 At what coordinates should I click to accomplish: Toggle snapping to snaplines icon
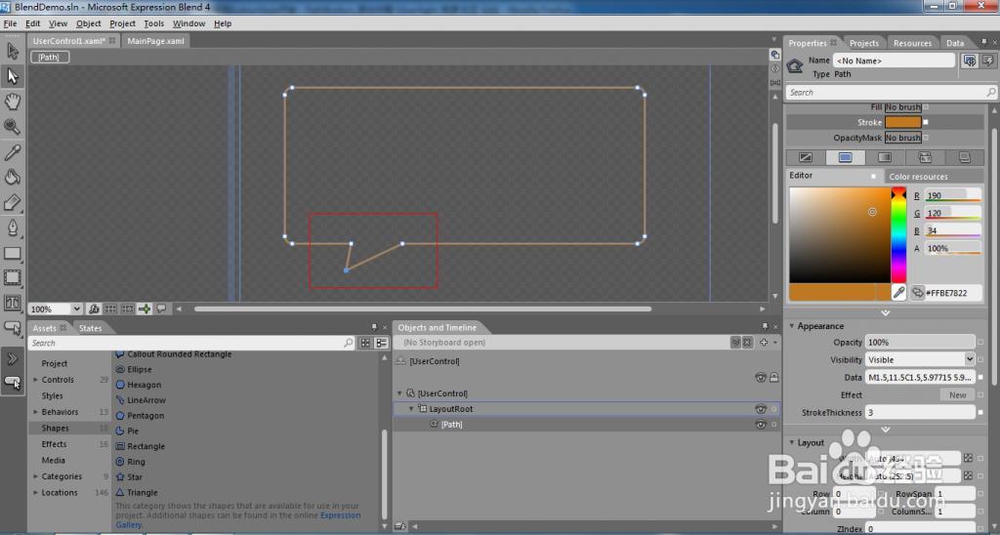click(145, 309)
